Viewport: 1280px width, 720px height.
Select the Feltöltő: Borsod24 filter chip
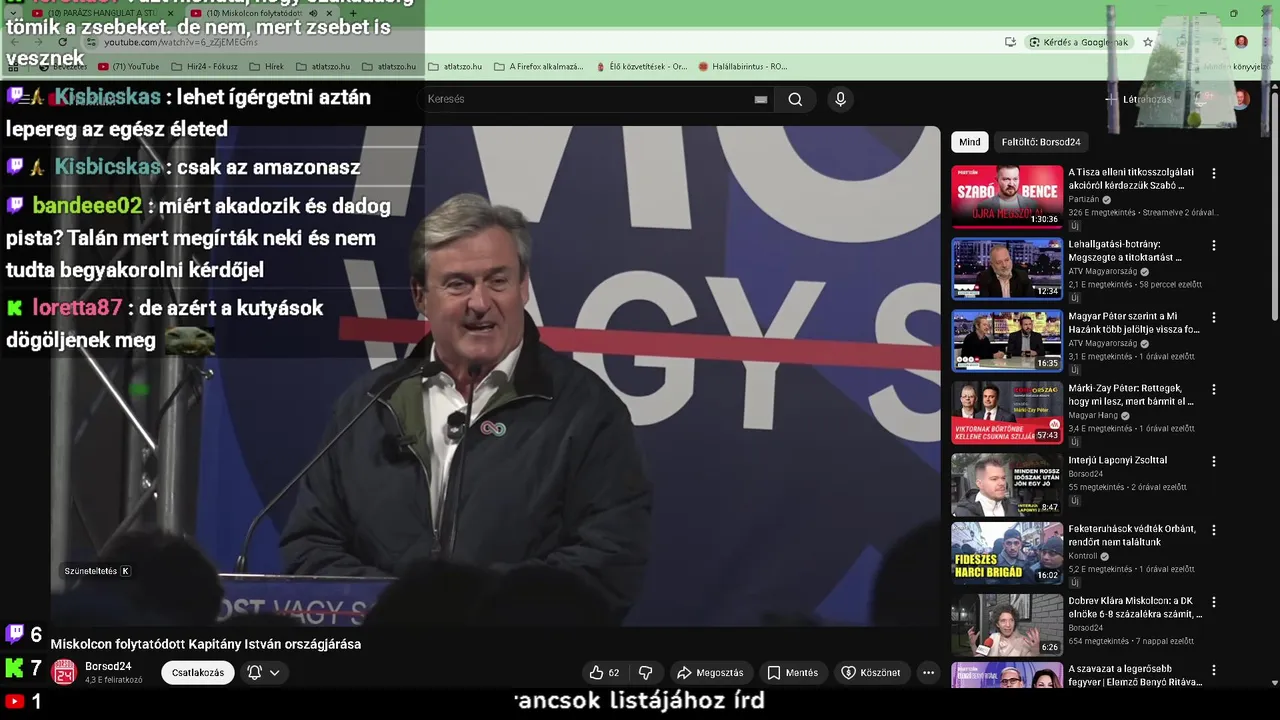1041,142
